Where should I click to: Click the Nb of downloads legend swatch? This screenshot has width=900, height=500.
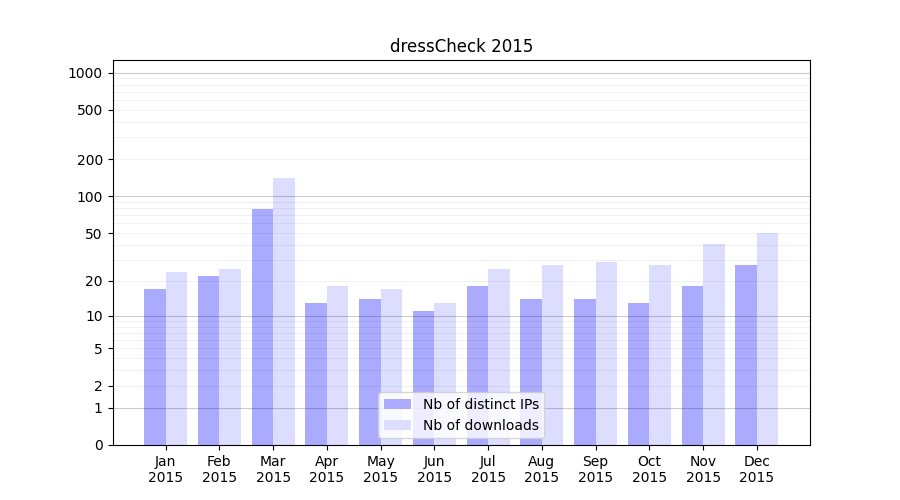(397, 425)
